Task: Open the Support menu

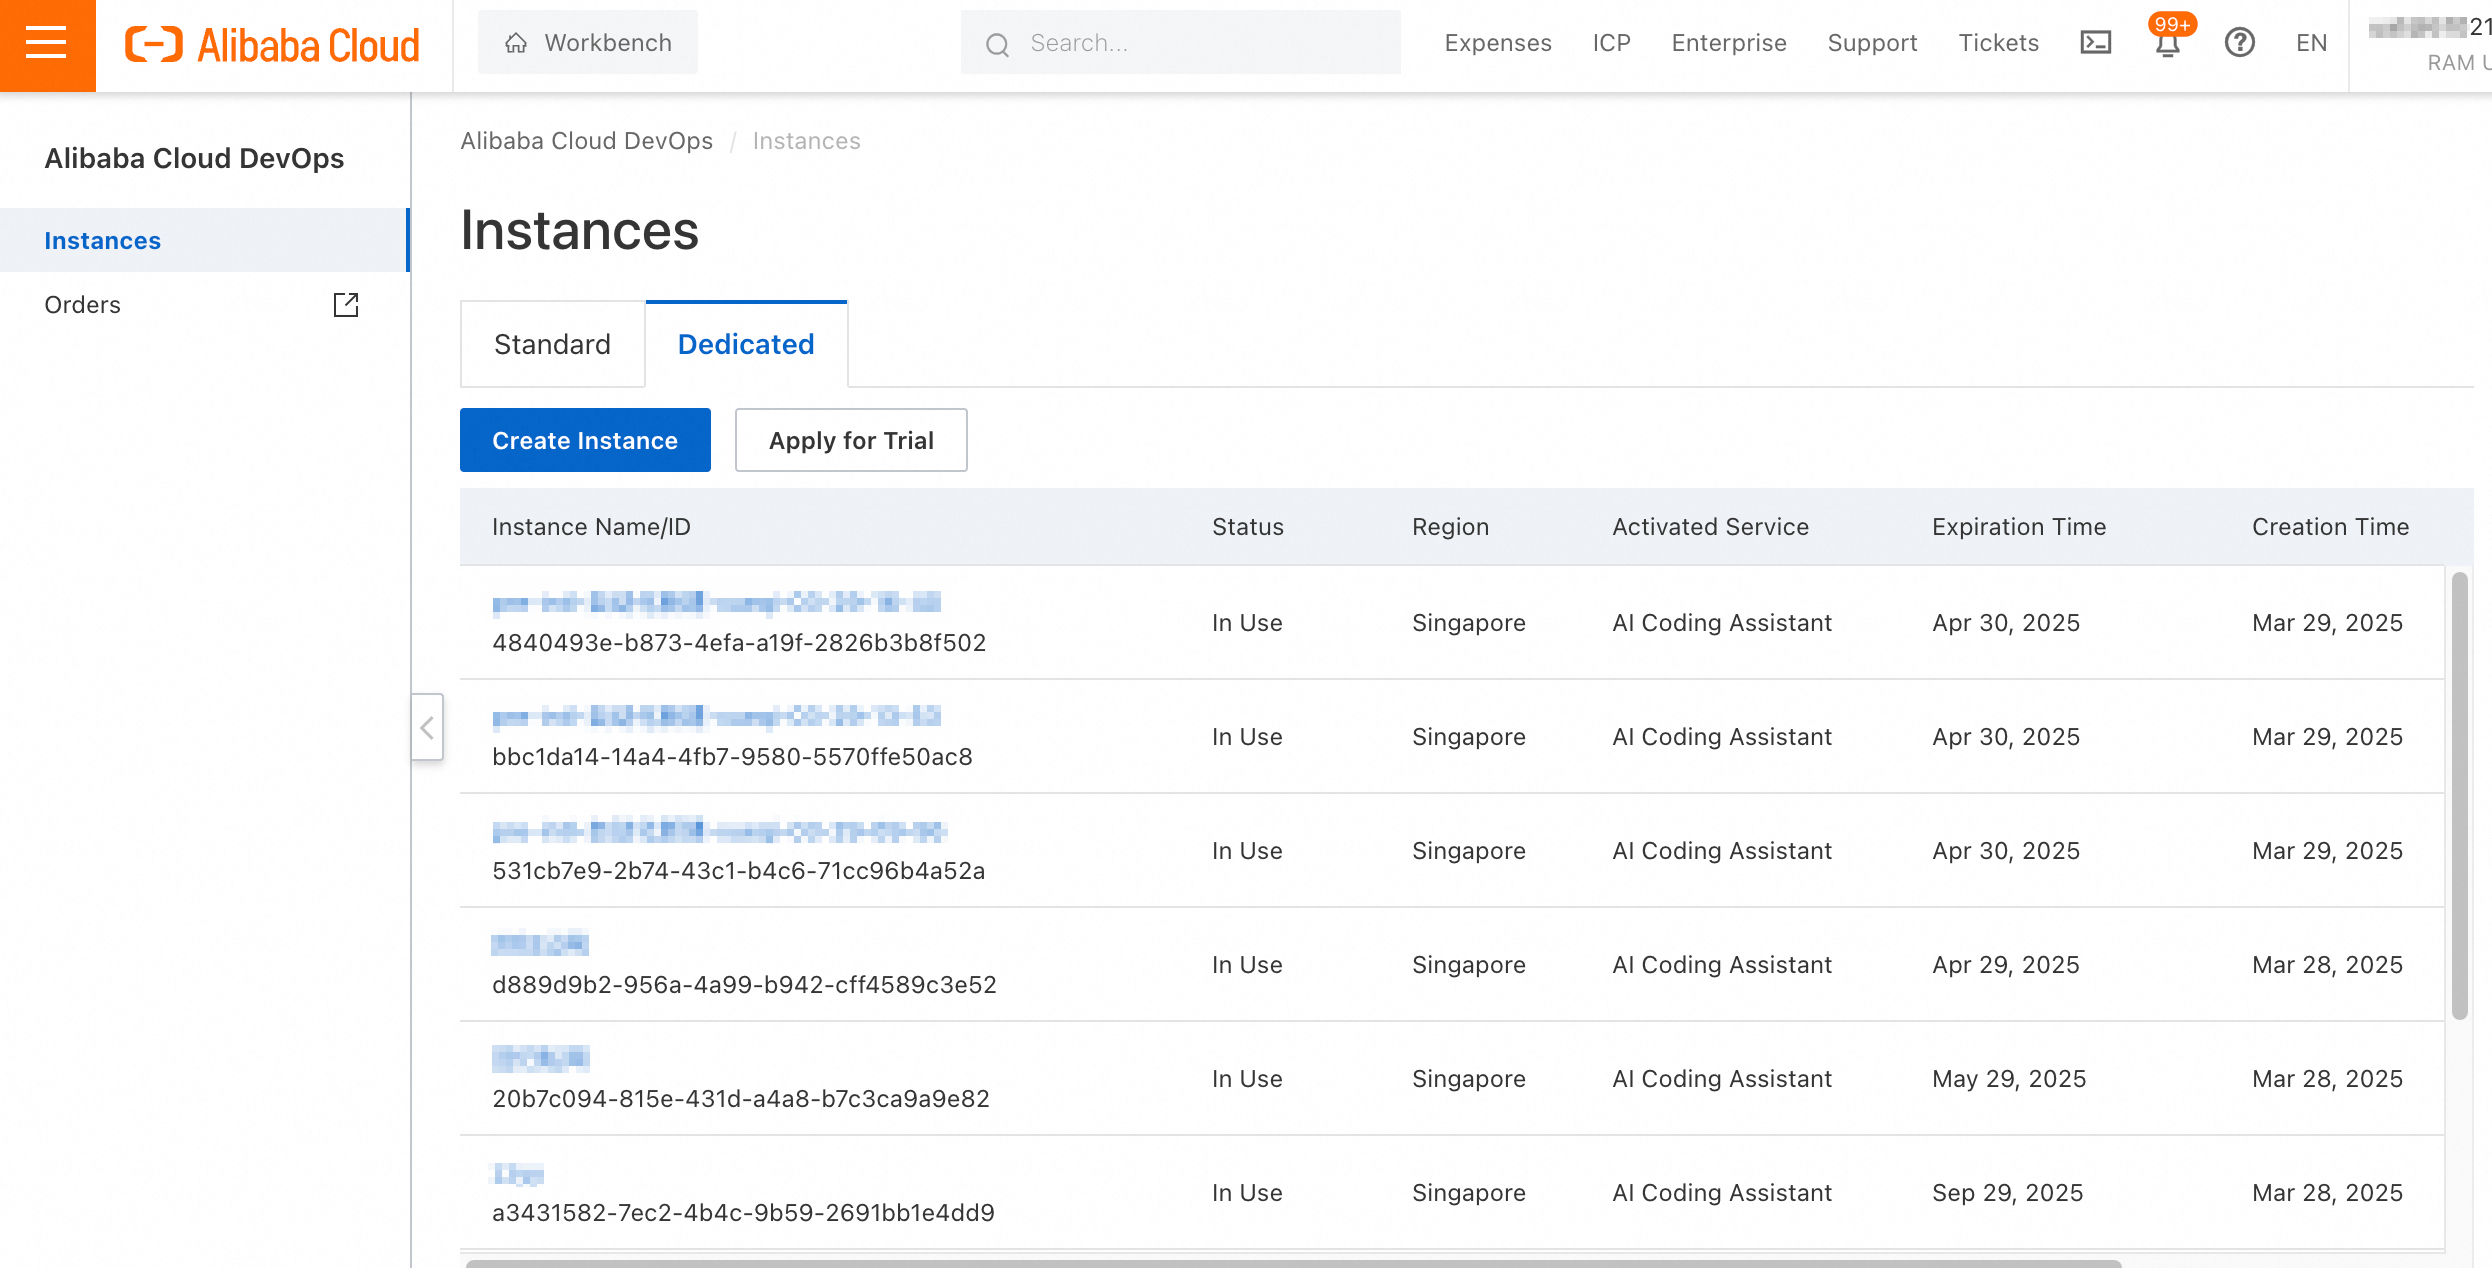Action: tap(1872, 43)
